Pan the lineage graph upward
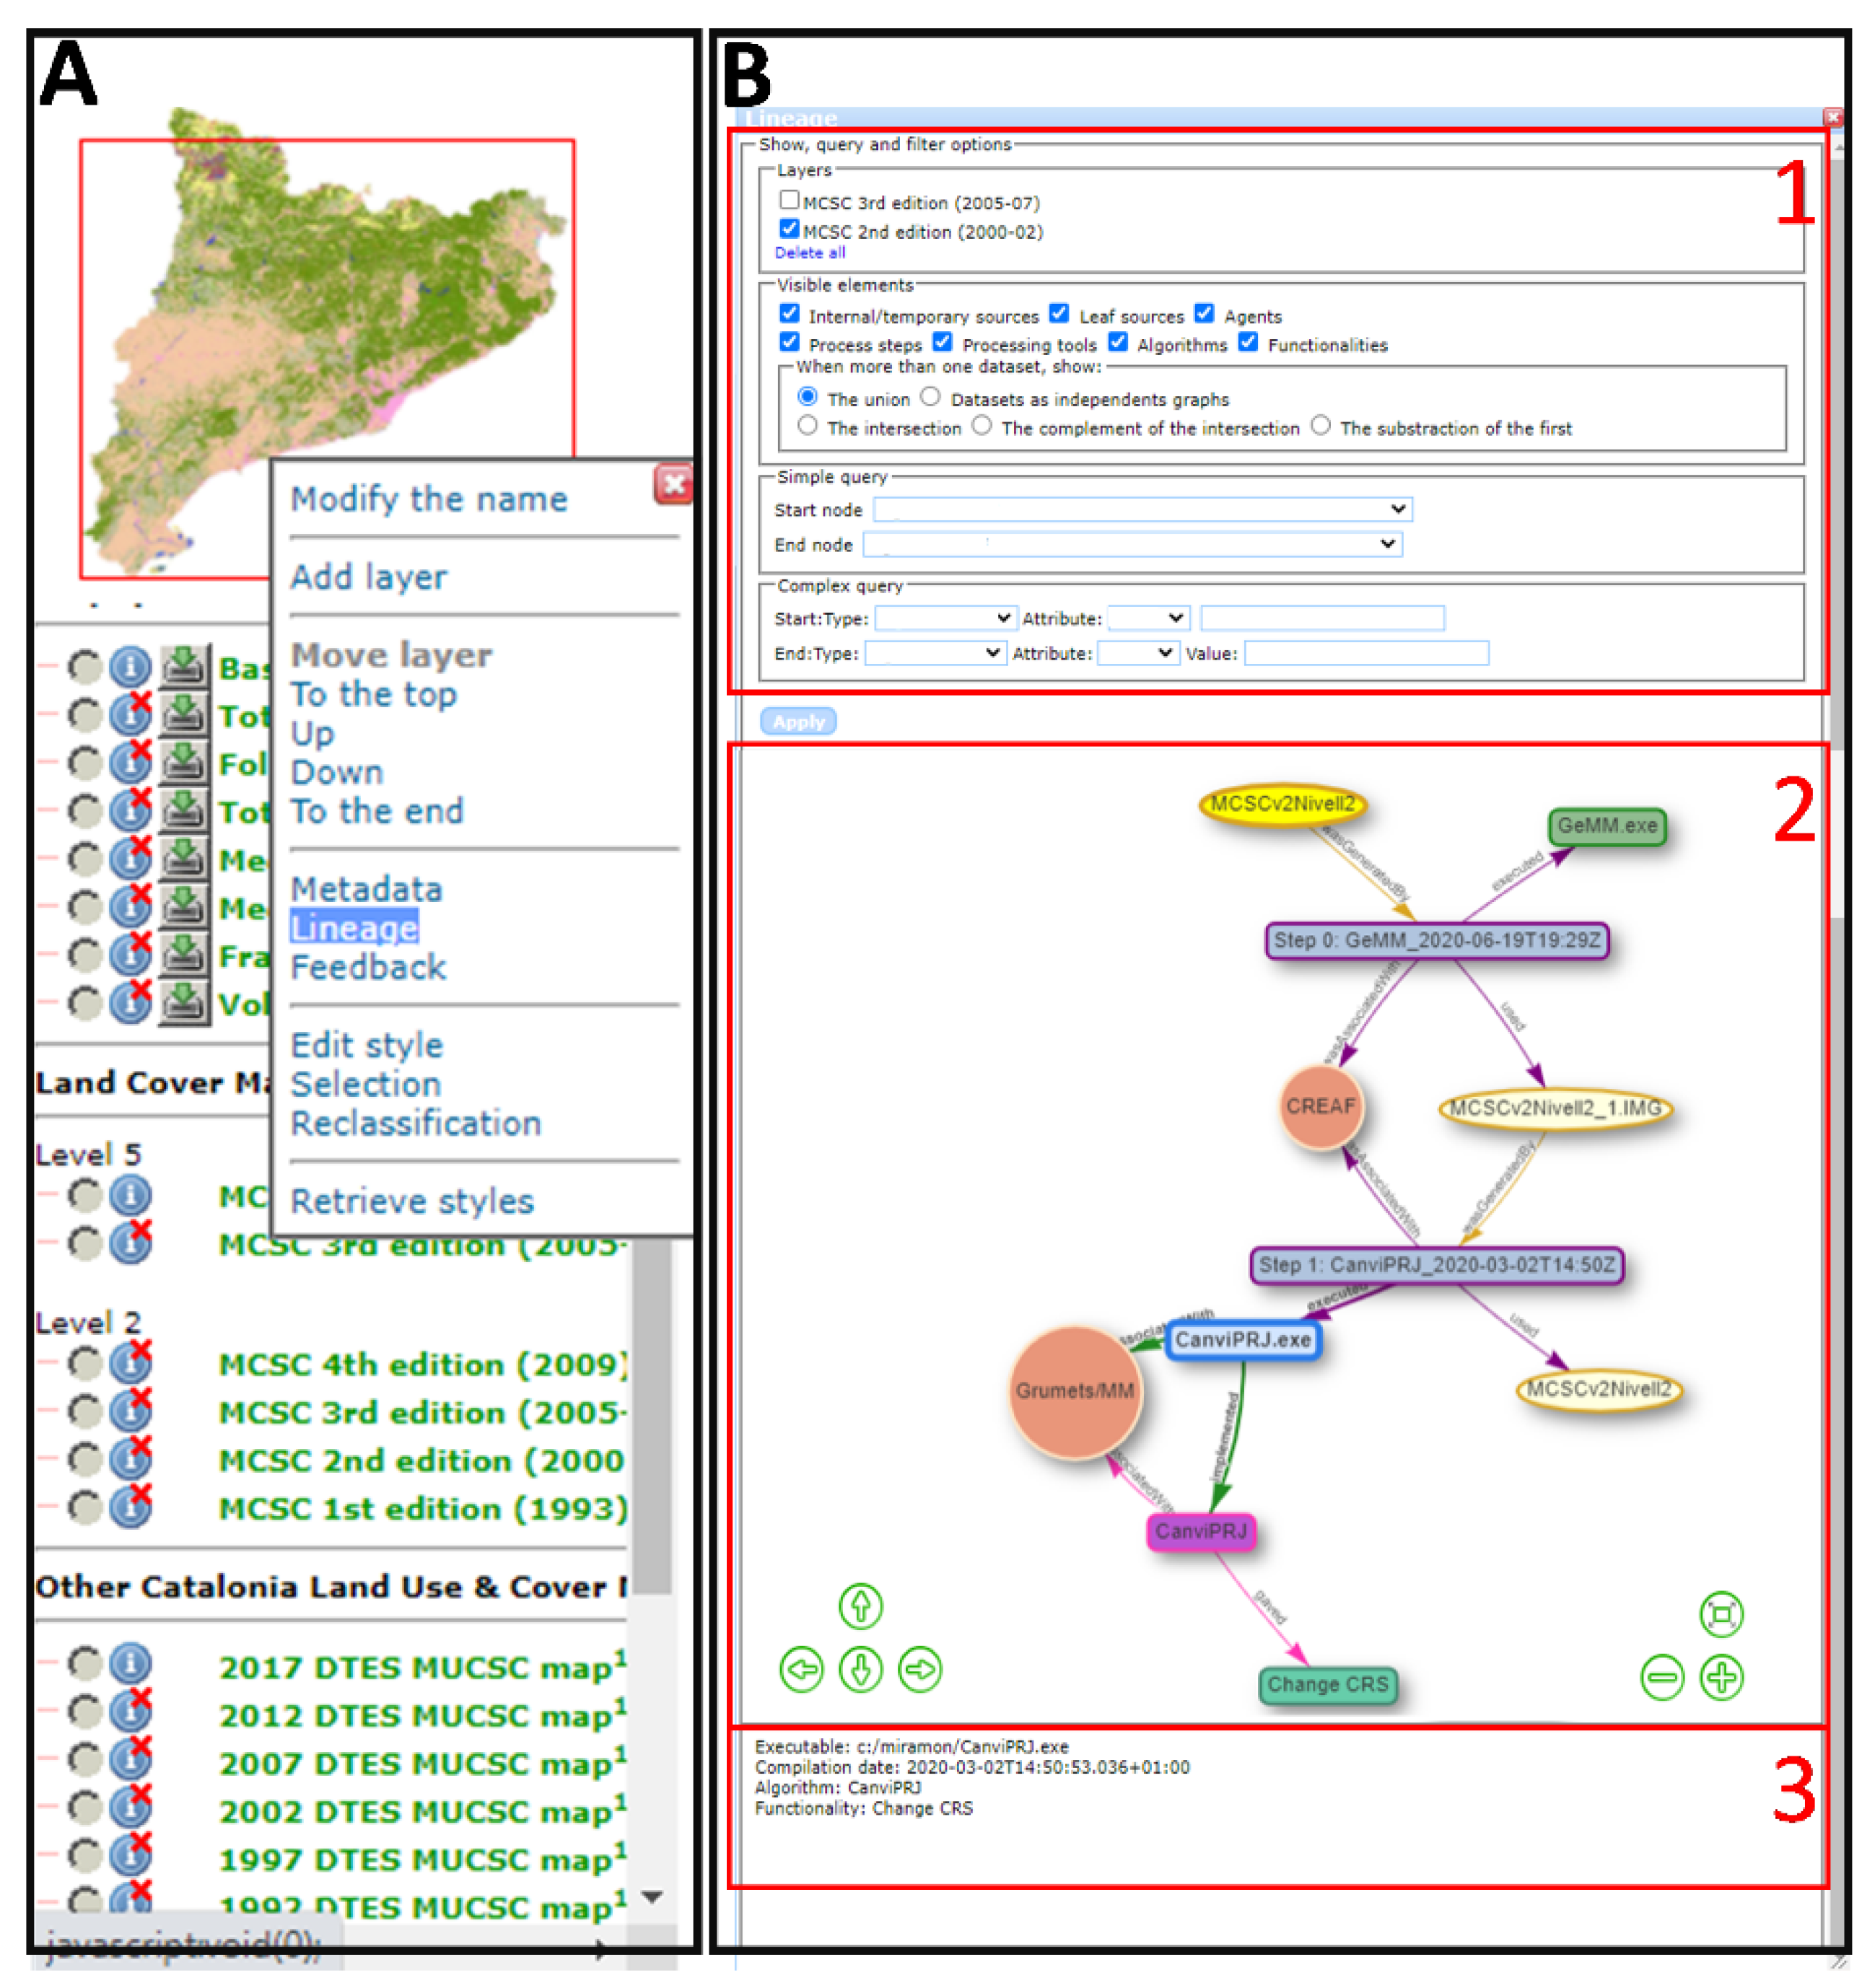 (860, 1607)
